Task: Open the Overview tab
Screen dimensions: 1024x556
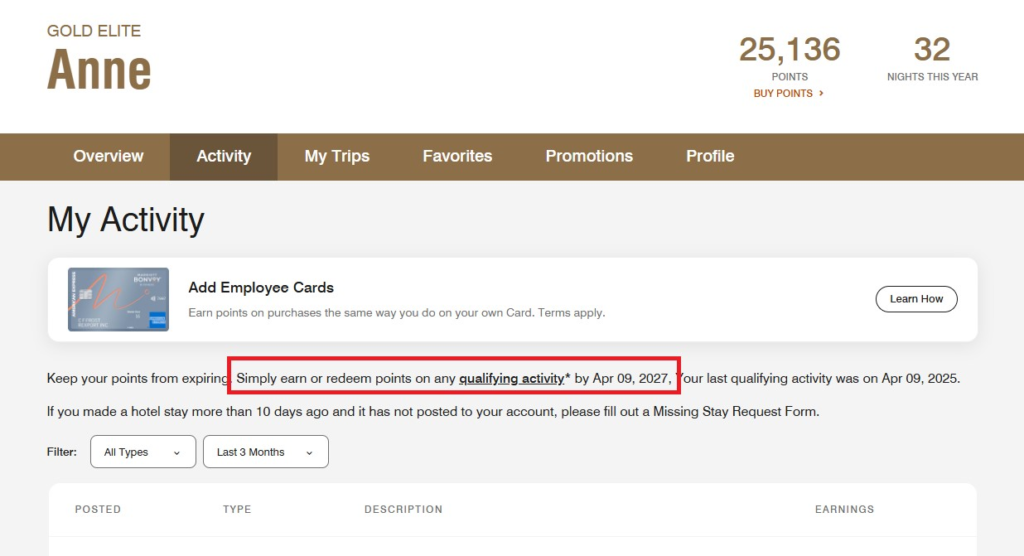Action: (x=108, y=156)
